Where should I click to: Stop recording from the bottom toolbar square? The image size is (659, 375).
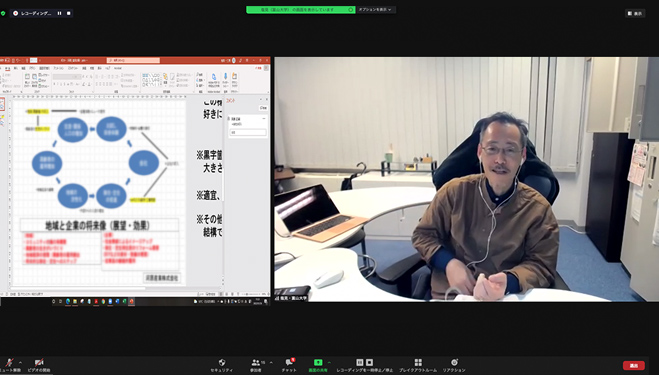click(x=369, y=362)
